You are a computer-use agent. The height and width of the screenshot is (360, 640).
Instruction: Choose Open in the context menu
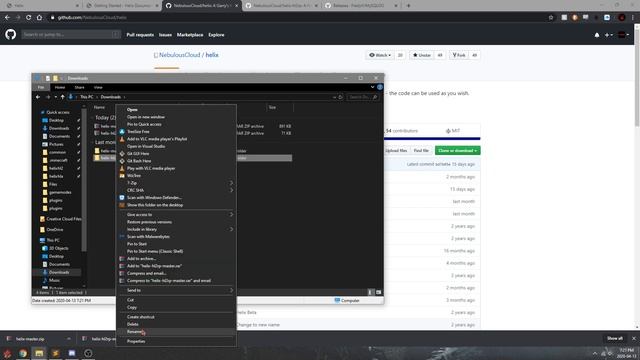[132, 109]
